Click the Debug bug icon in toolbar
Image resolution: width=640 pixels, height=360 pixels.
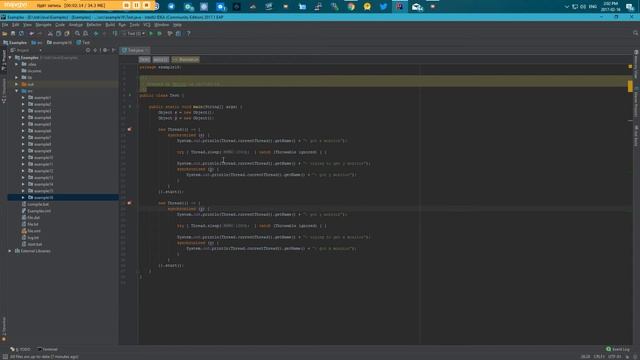160,33
